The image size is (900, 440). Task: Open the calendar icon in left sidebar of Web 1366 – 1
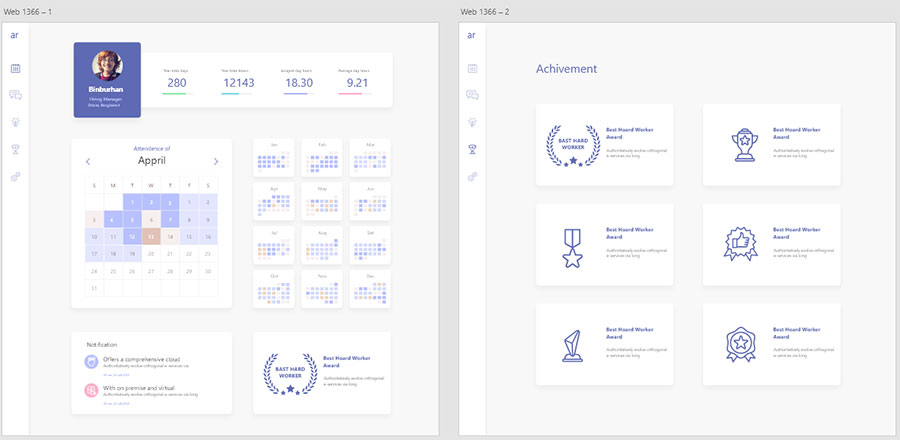pos(15,68)
